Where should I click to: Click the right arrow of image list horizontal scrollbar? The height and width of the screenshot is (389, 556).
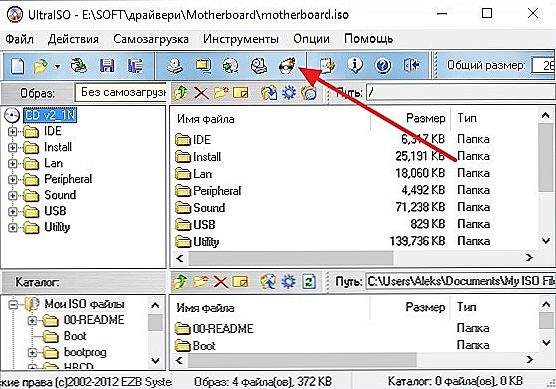[529, 257]
